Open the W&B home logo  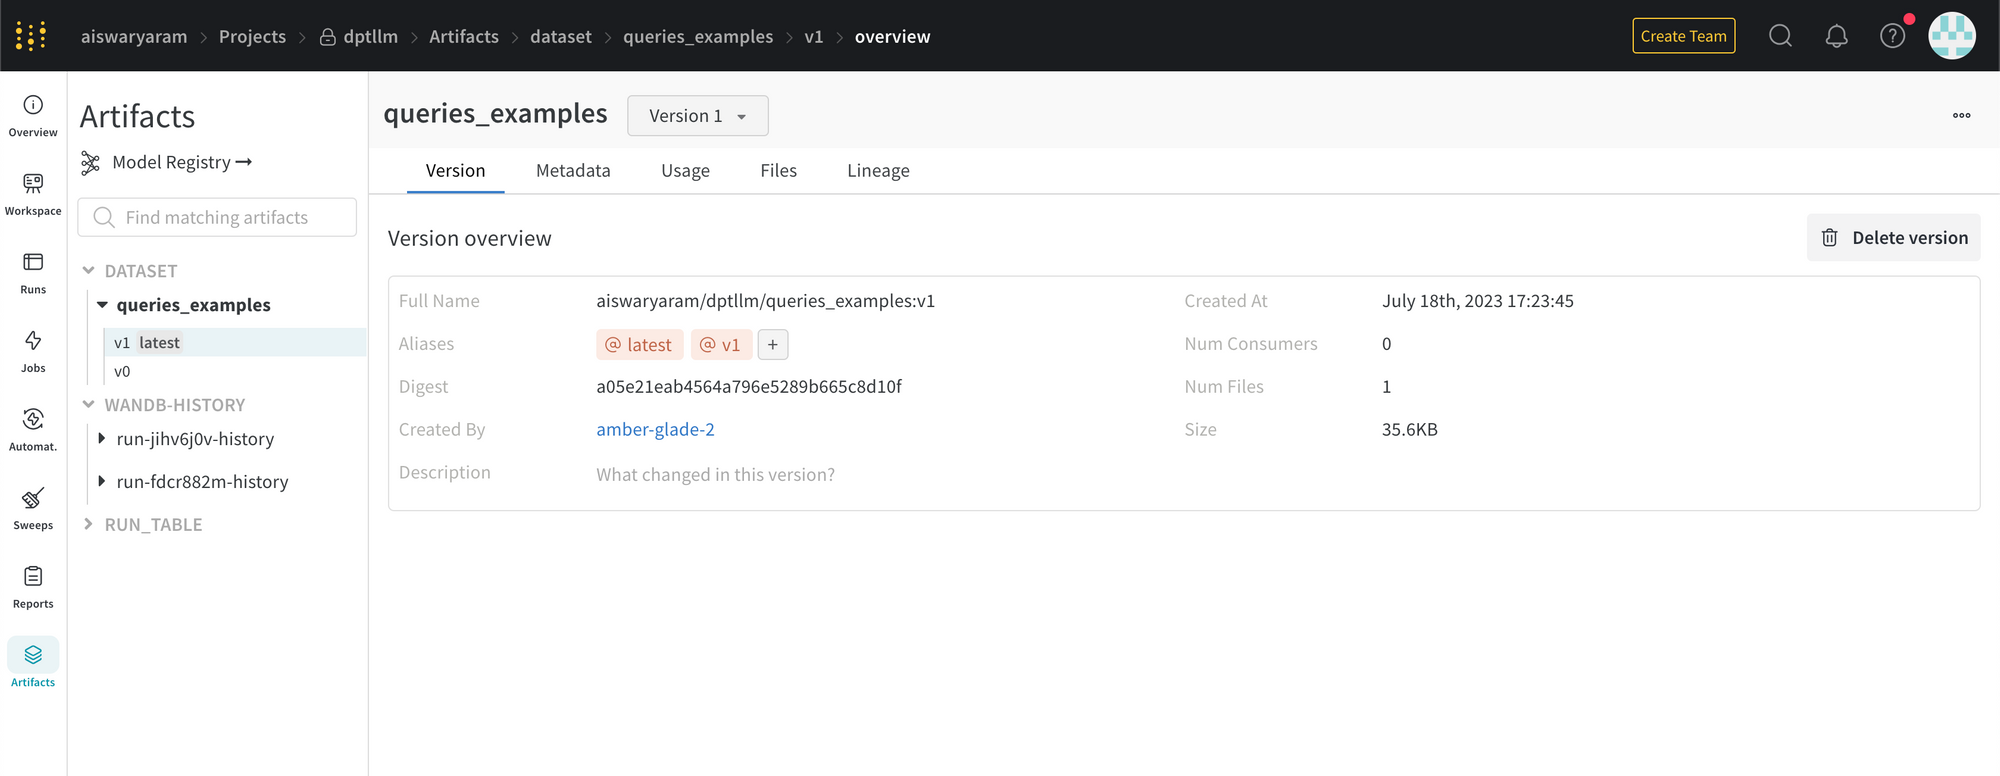coord(31,36)
